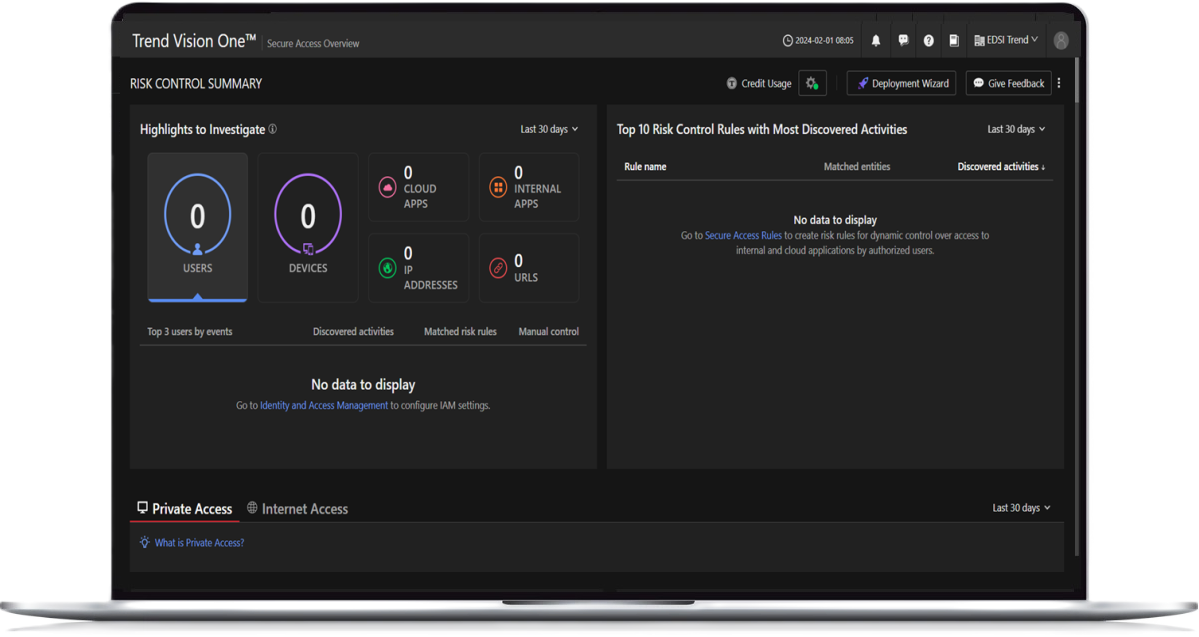Viewport: 1199px width, 637px height.
Task: Open the documentation book icon in header
Action: (x=954, y=41)
